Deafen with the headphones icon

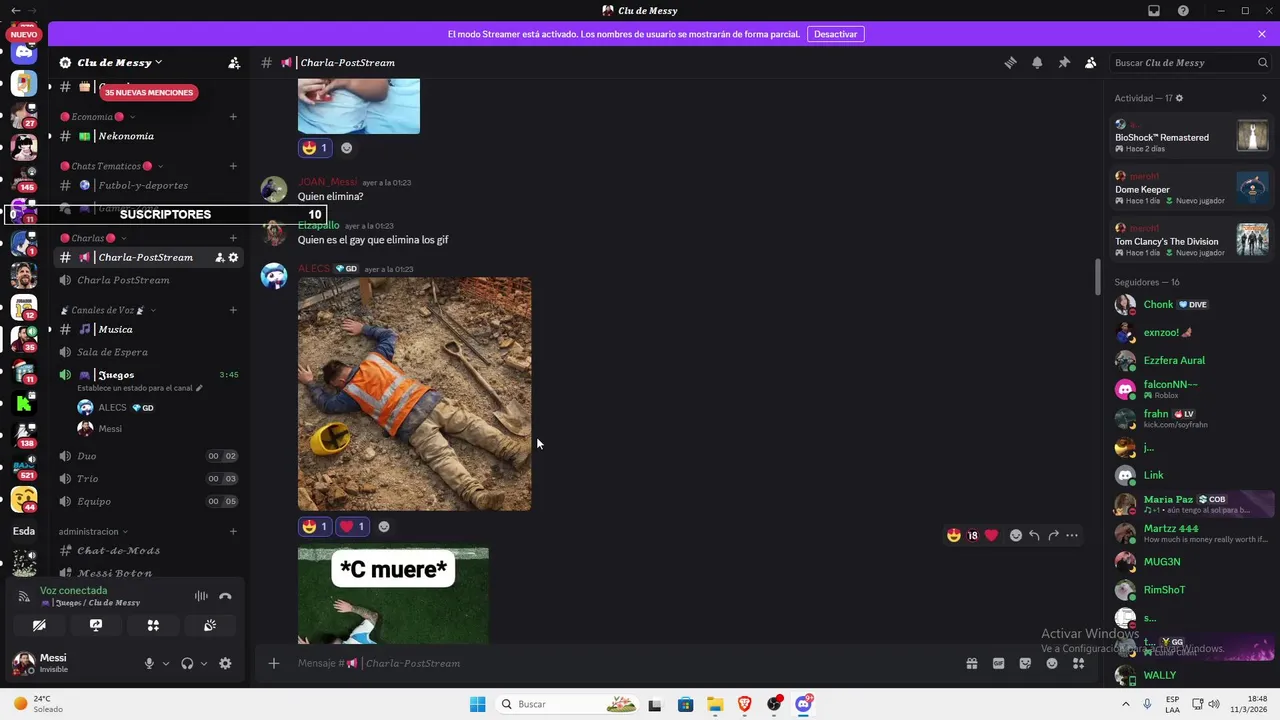pos(187,663)
